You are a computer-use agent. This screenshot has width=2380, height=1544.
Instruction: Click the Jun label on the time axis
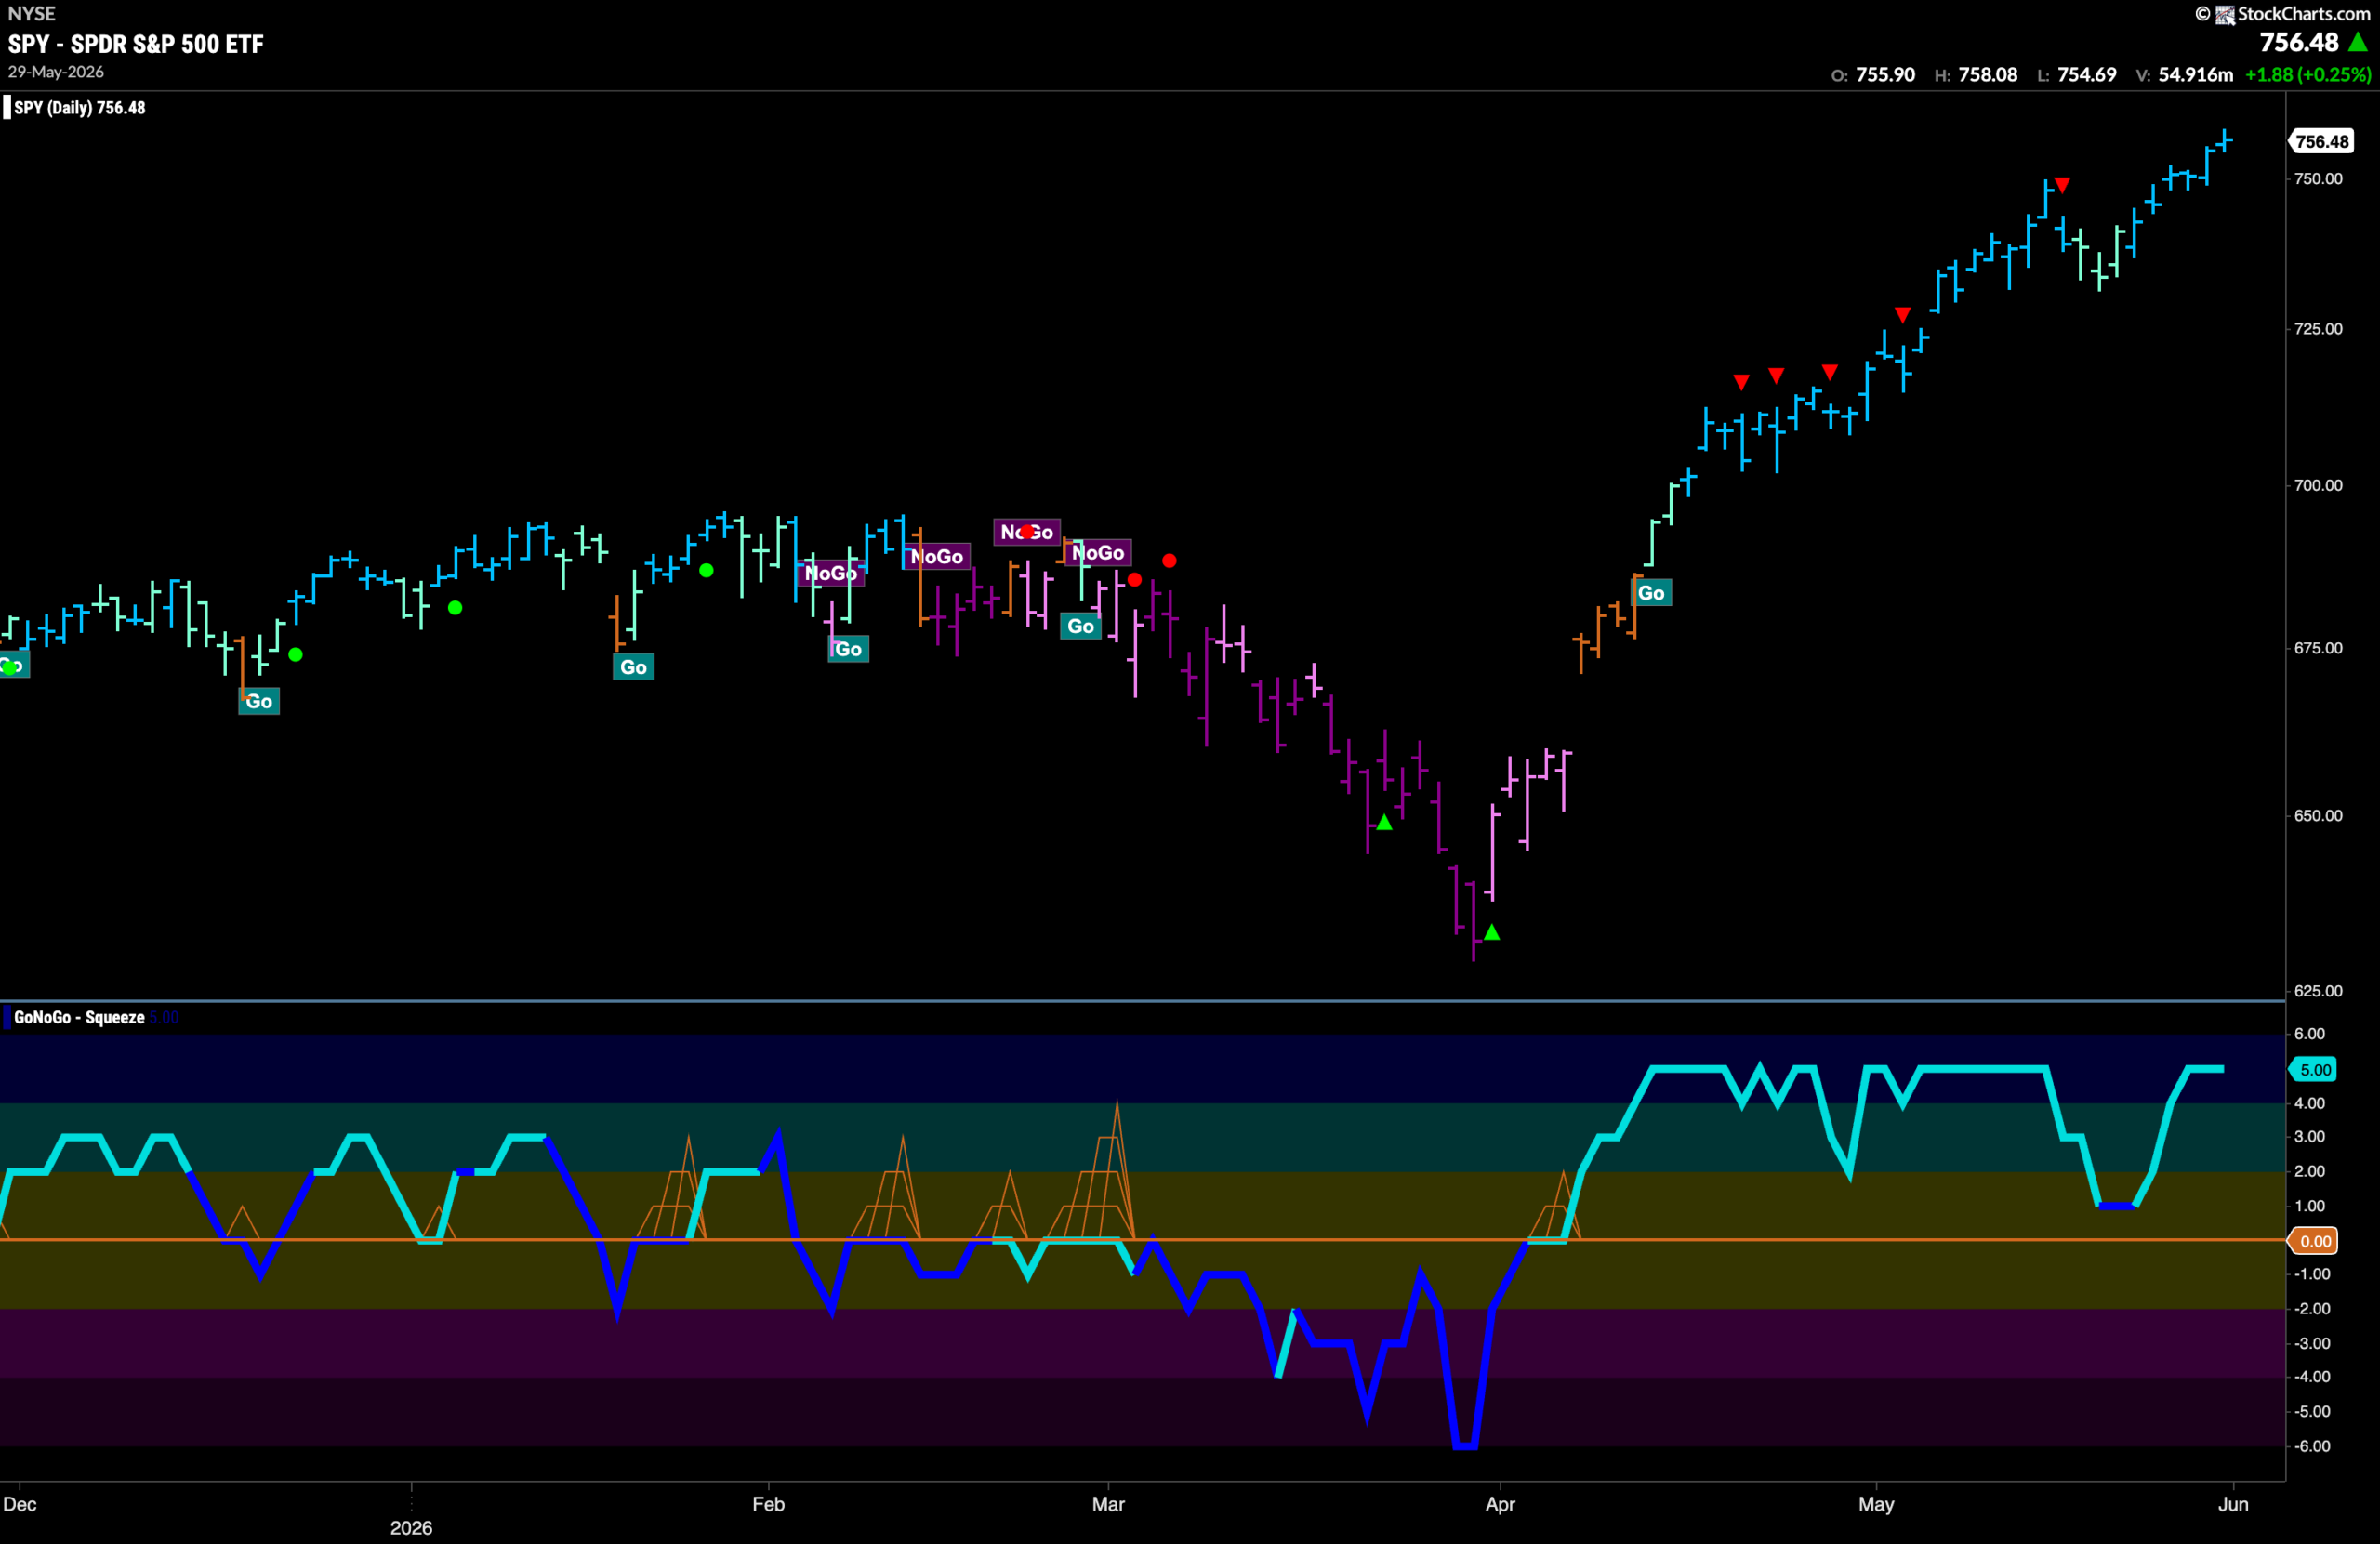click(x=2233, y=1504)
